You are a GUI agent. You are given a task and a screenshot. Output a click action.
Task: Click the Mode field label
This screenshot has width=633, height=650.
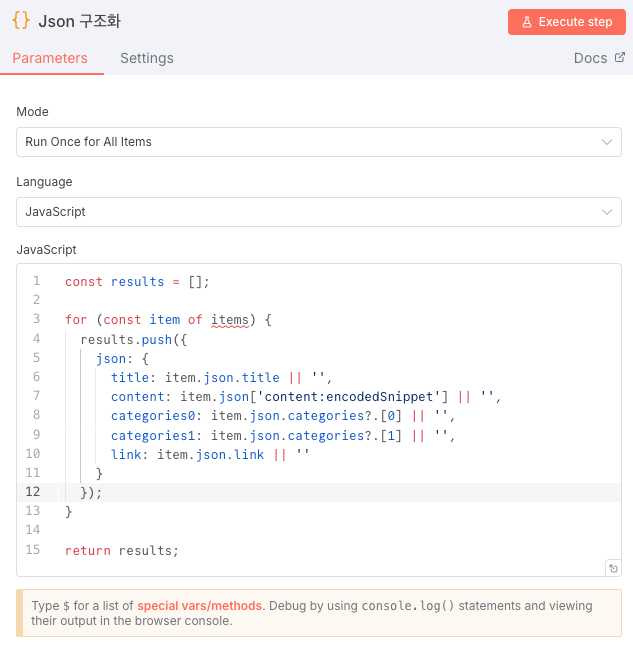pyautogui.click(x=32, y=112)
